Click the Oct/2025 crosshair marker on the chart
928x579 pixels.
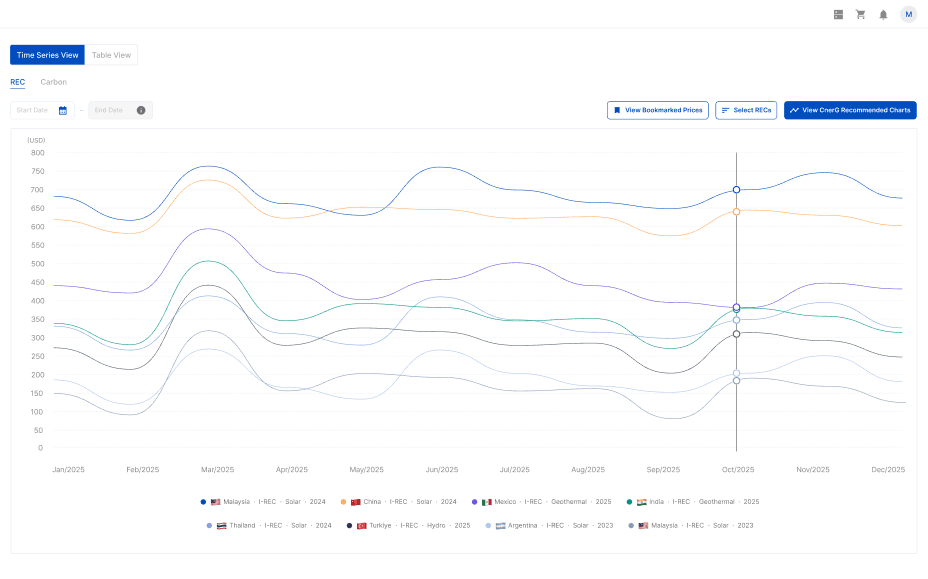(736, 189)
